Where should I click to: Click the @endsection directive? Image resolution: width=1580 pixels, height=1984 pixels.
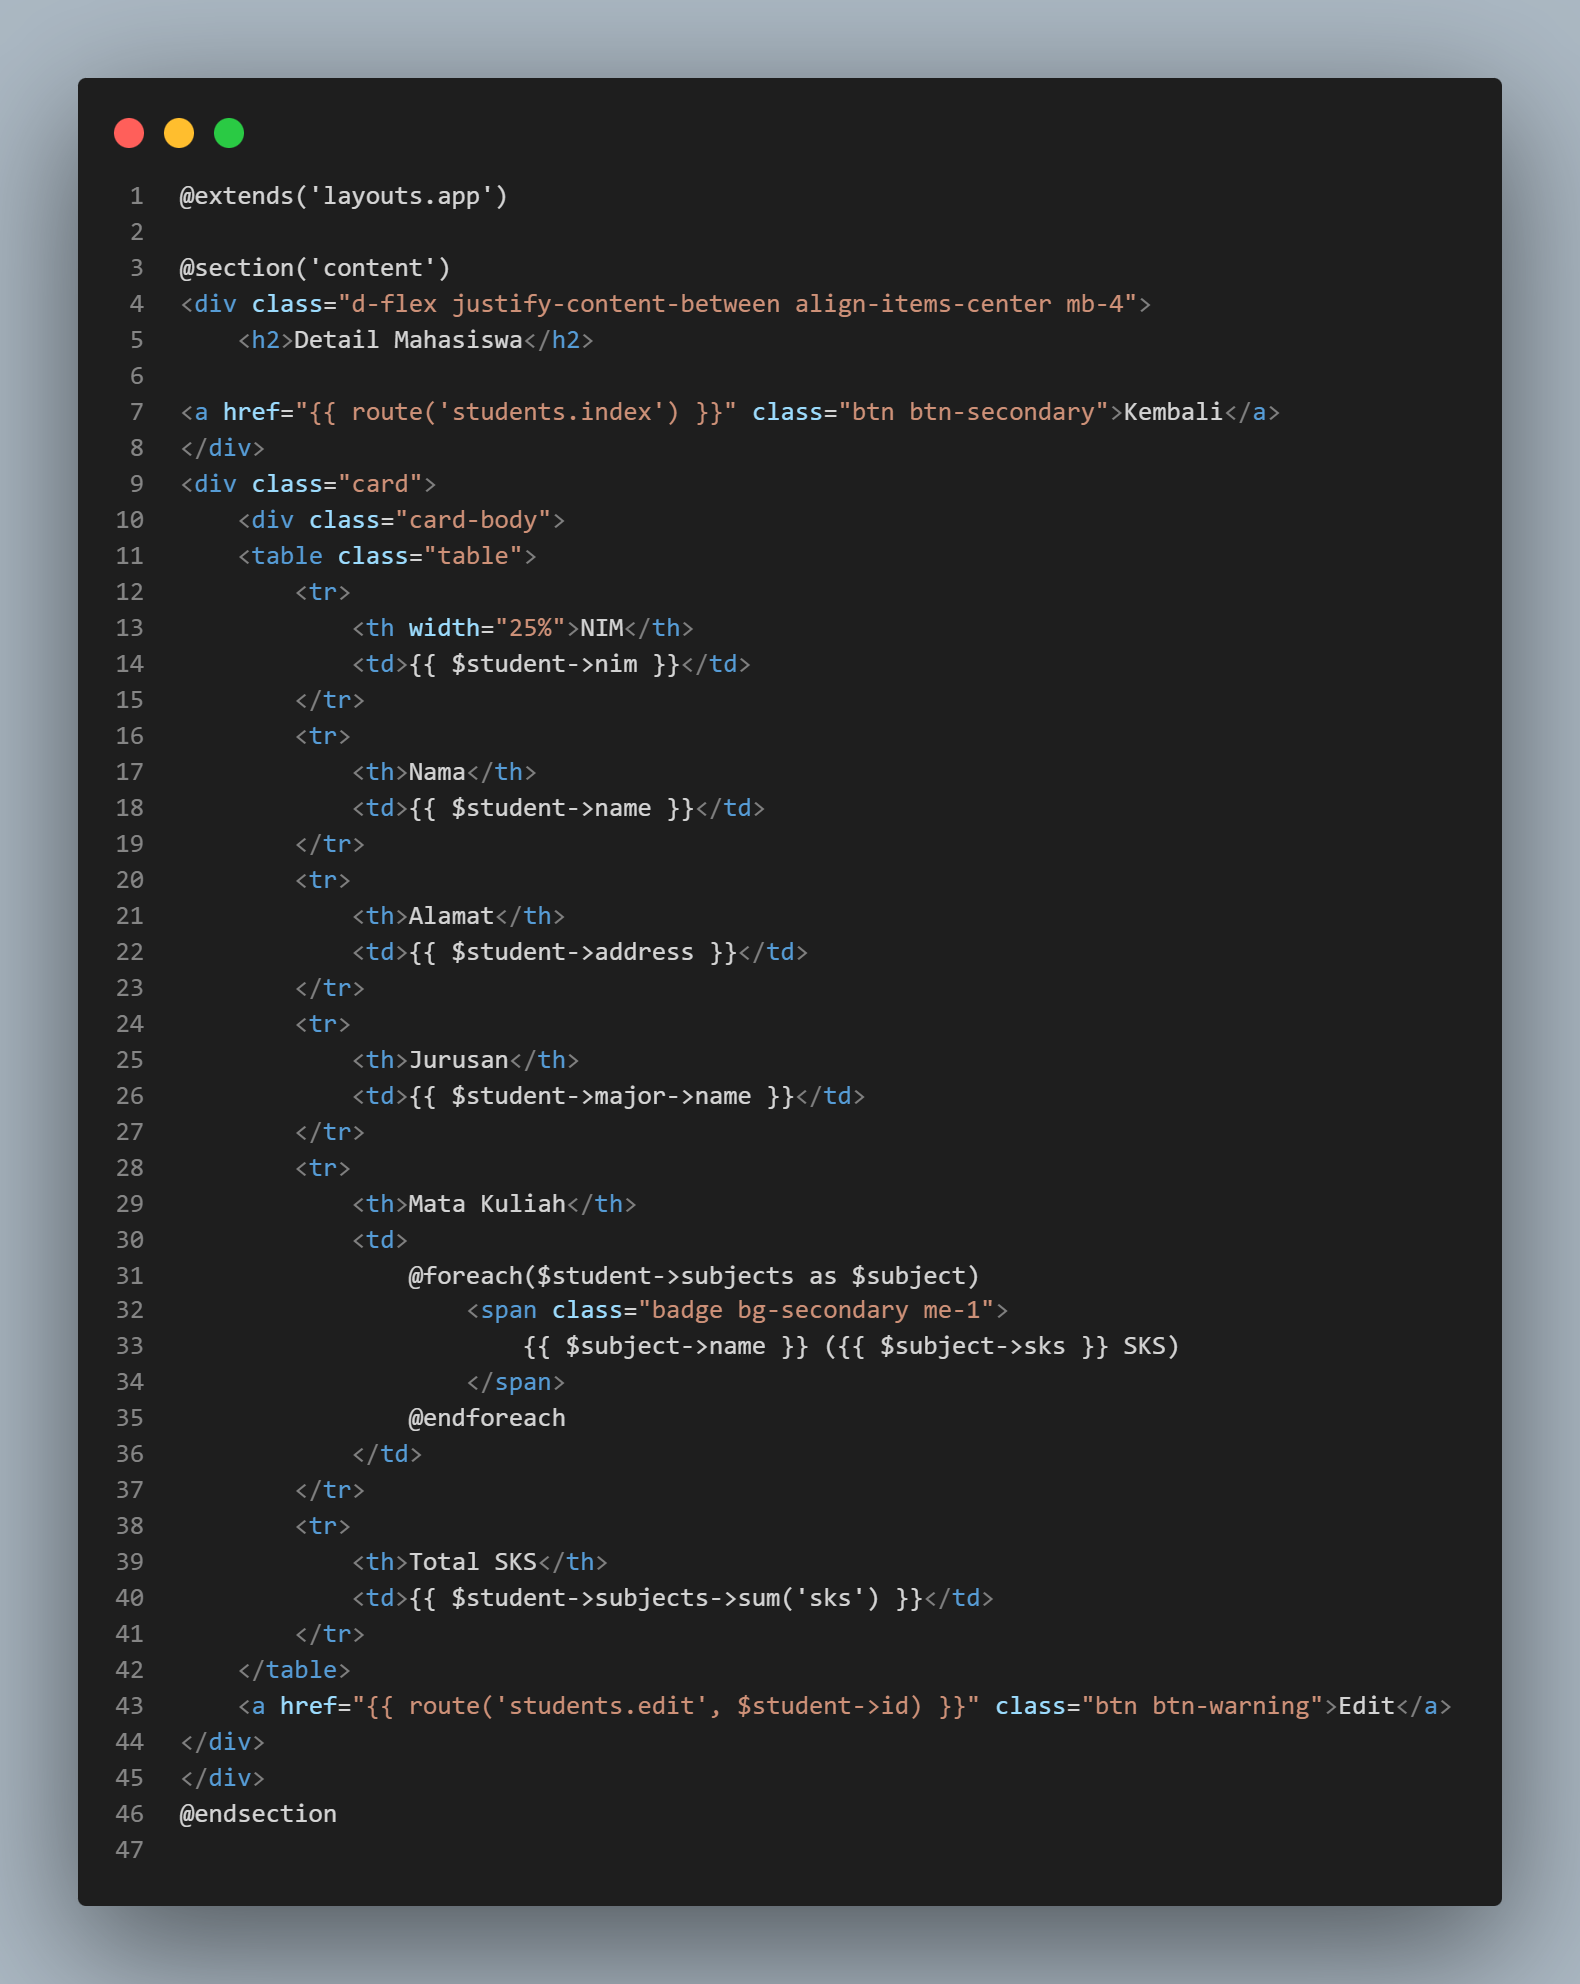258,1814
